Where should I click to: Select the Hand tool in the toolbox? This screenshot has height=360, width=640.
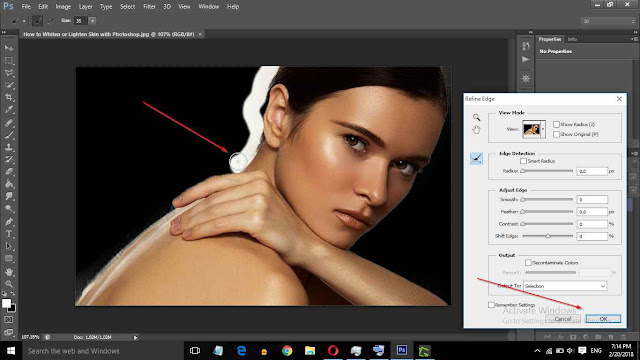[x=9, y=271]
